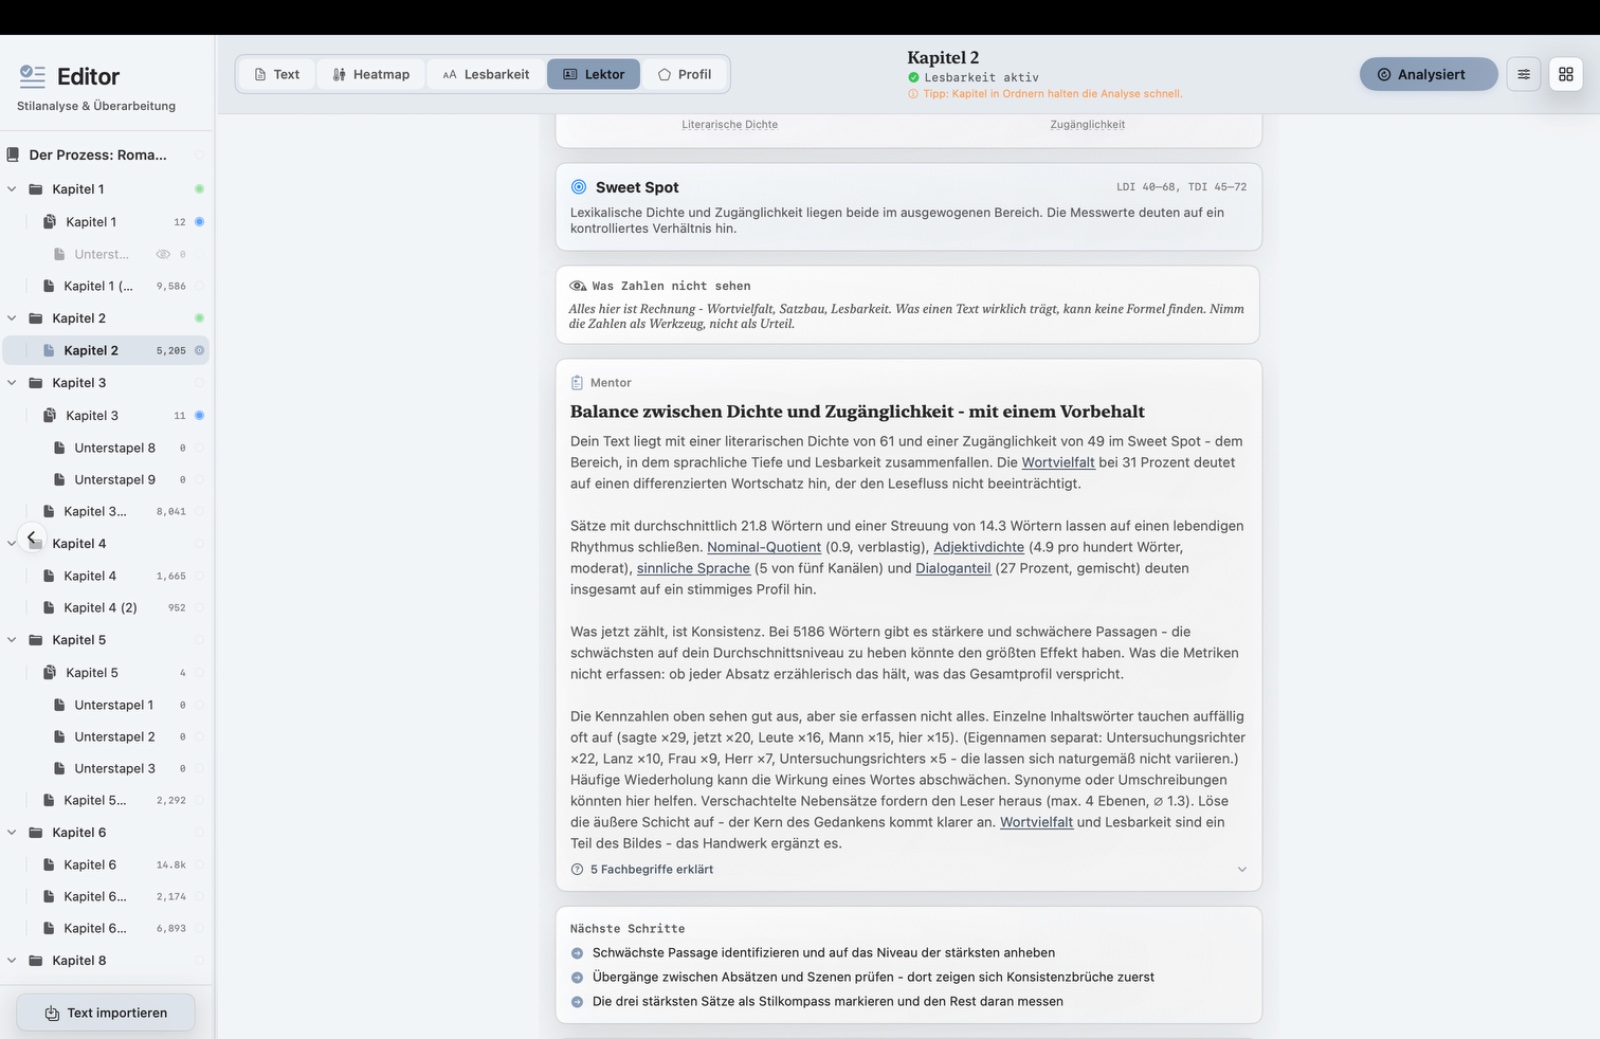1600x1039 pixels.
Task: Toggle the blue status dot on Kapitel 3 row with count 11
Action: click(x=199, y=415)
